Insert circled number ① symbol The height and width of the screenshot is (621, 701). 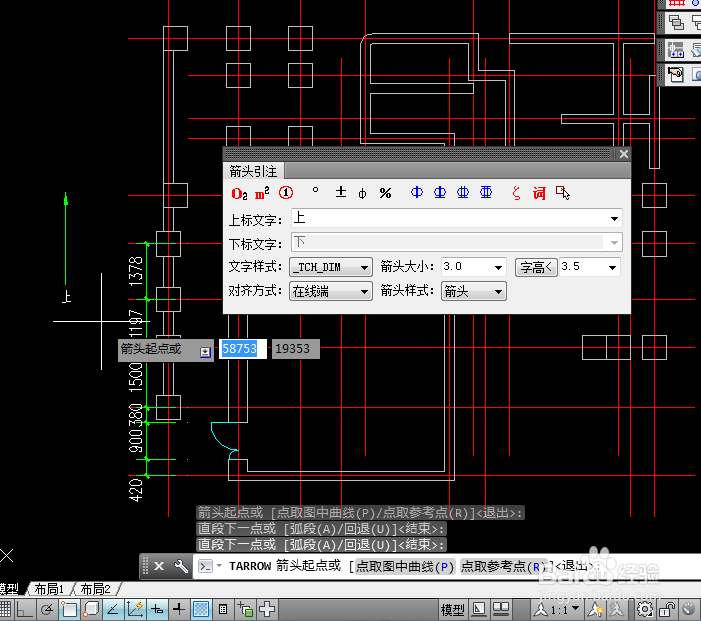(286, 193)
